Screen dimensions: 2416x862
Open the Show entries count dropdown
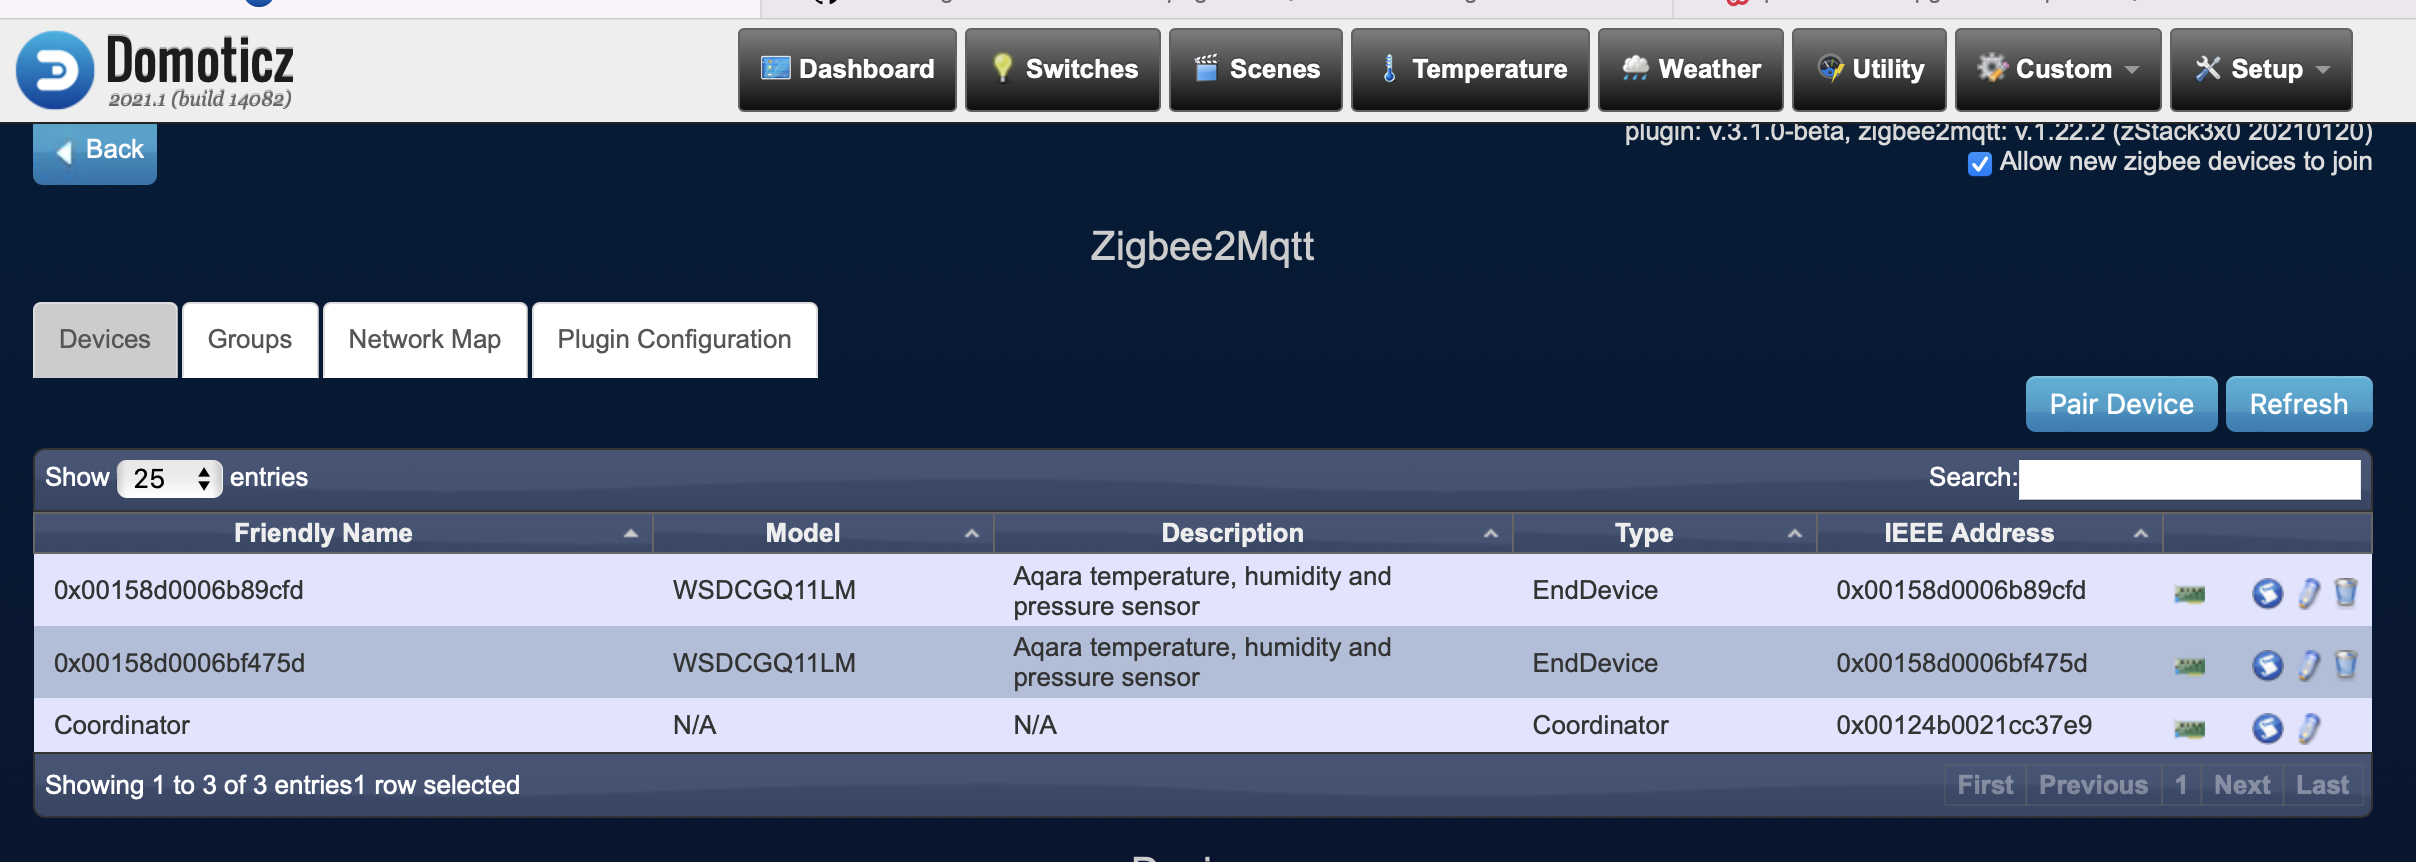coord(169,478)
